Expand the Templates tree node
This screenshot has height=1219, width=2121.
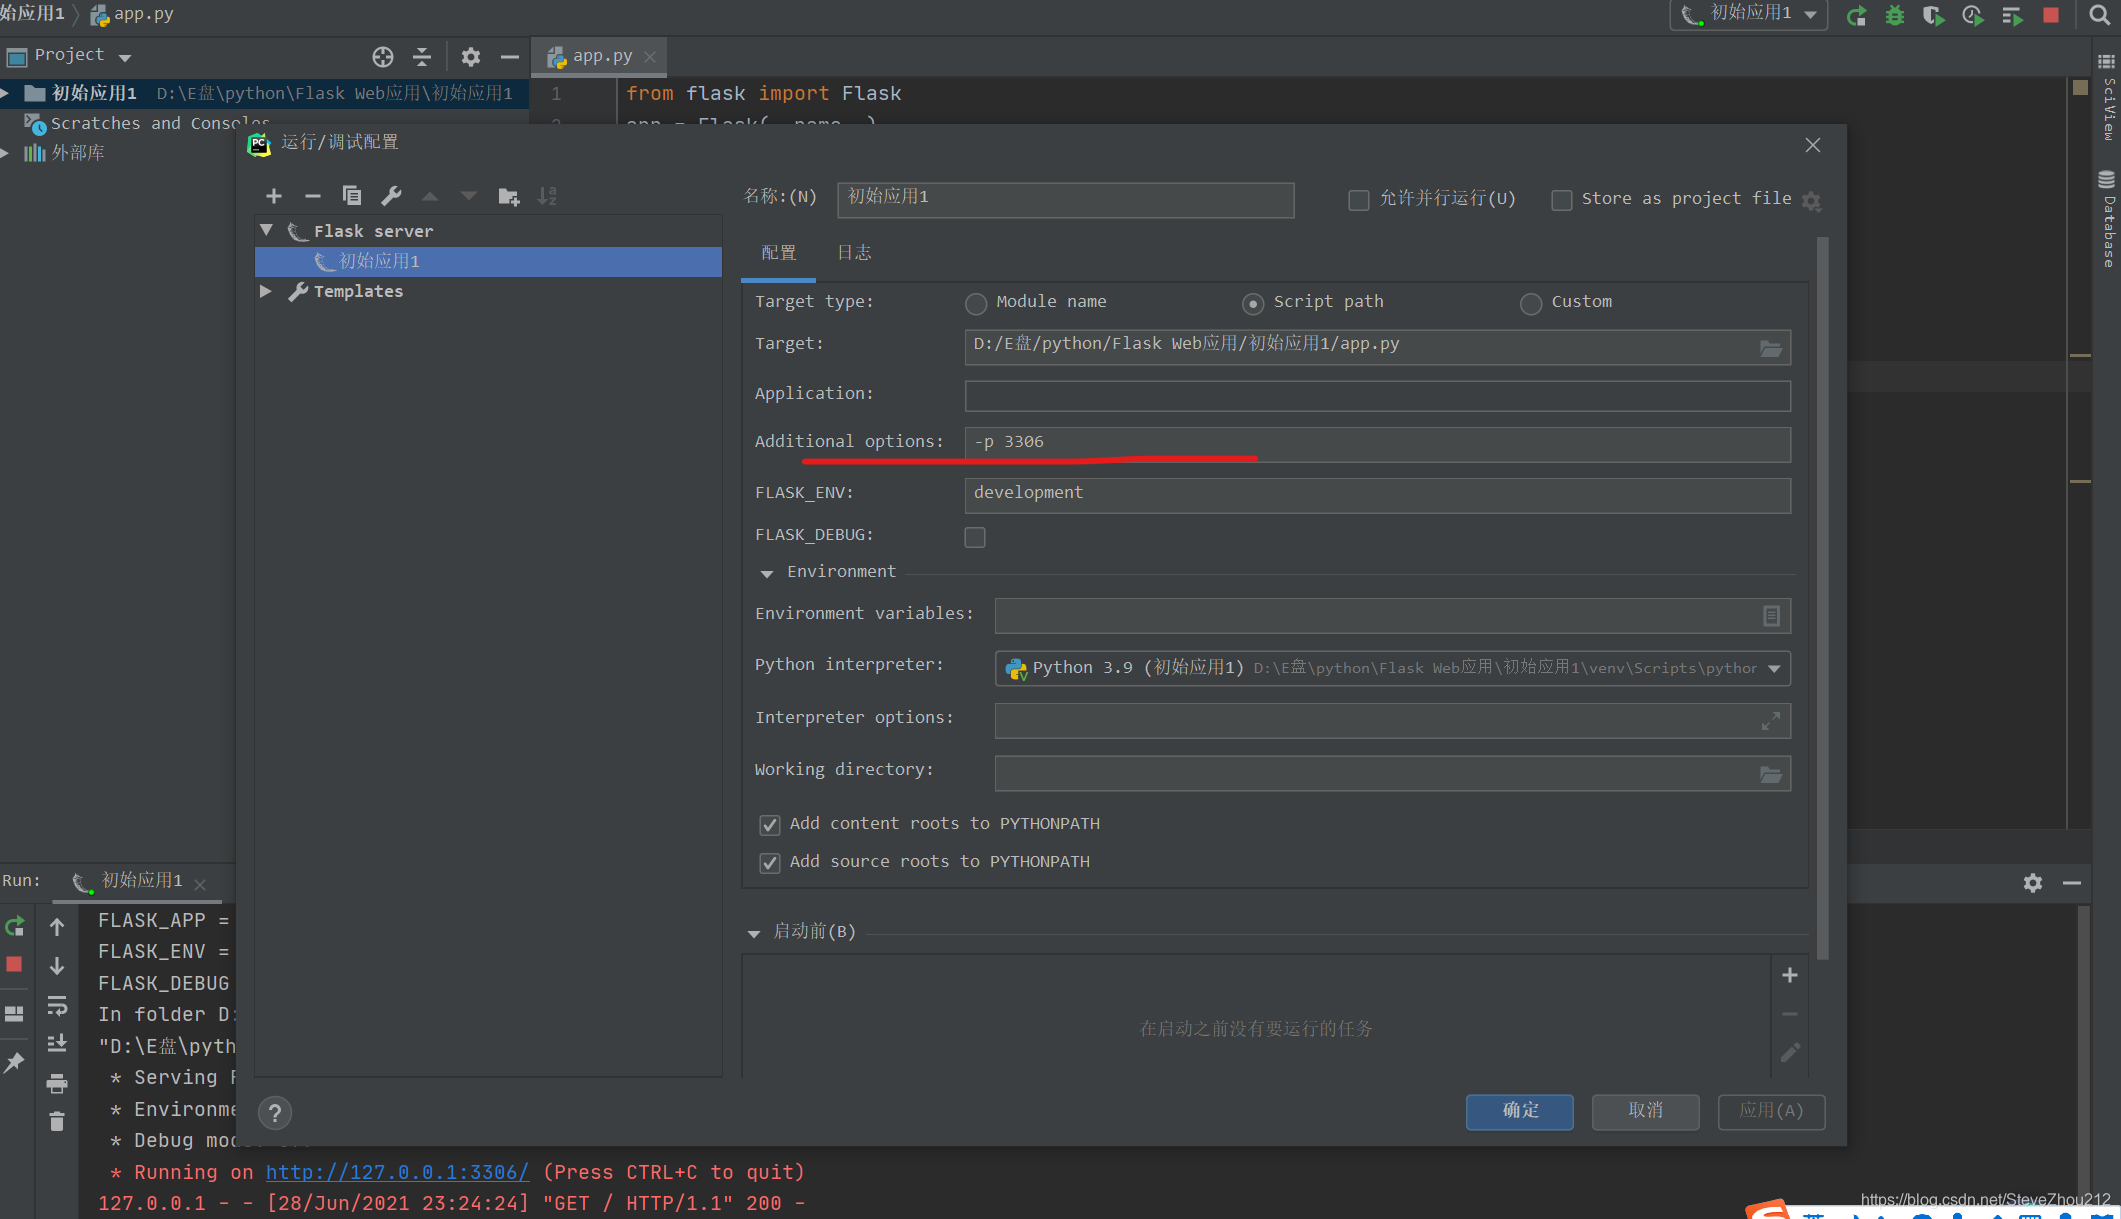coord(266,291)
